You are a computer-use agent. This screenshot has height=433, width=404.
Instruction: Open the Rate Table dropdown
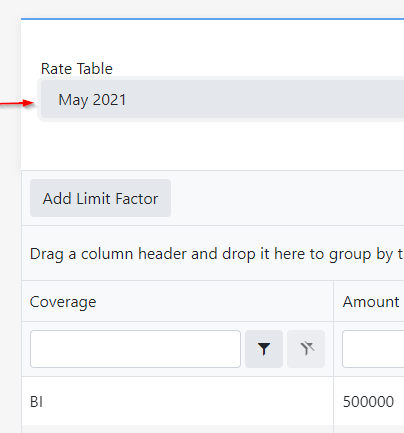[222, 99]
